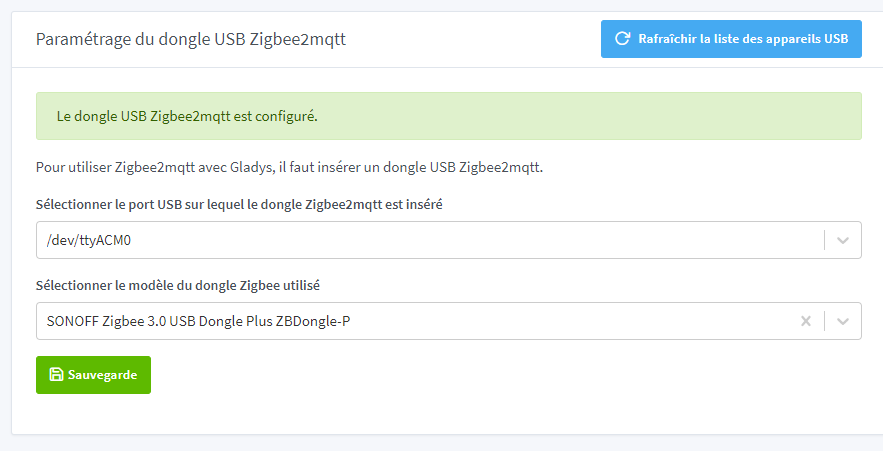Click the floppy disk icon on Sauvegarde
This screenshot has width=883, height=451.
pyautogui.click(x=56, y=375)
